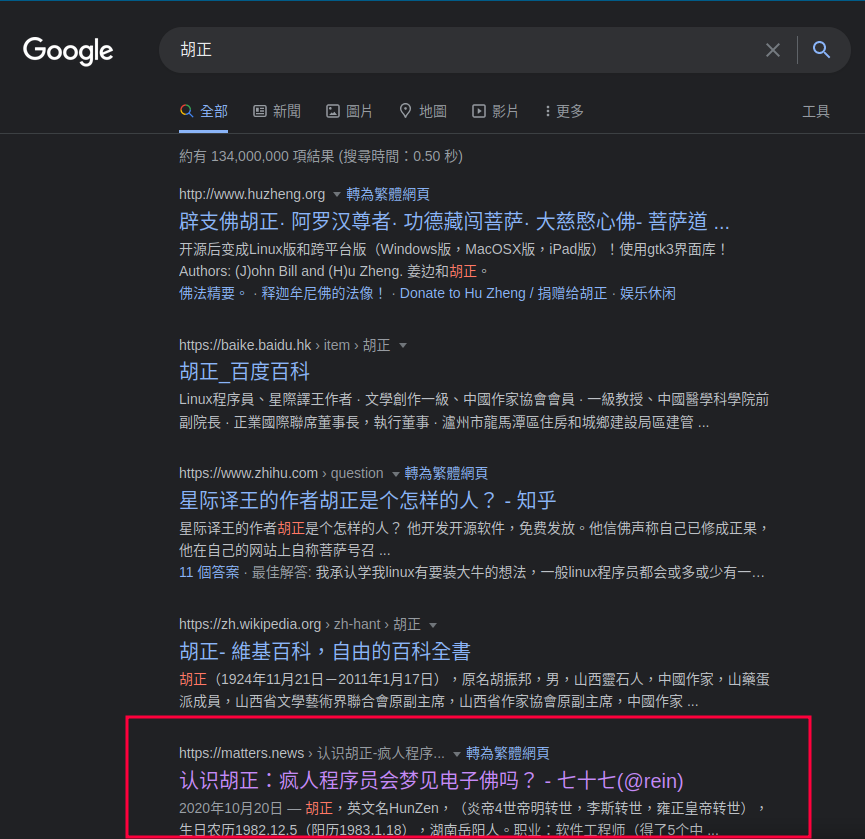Click the magnifier search button
The width and height of the screenshot is (865, 839).
(x=821, y=50)
